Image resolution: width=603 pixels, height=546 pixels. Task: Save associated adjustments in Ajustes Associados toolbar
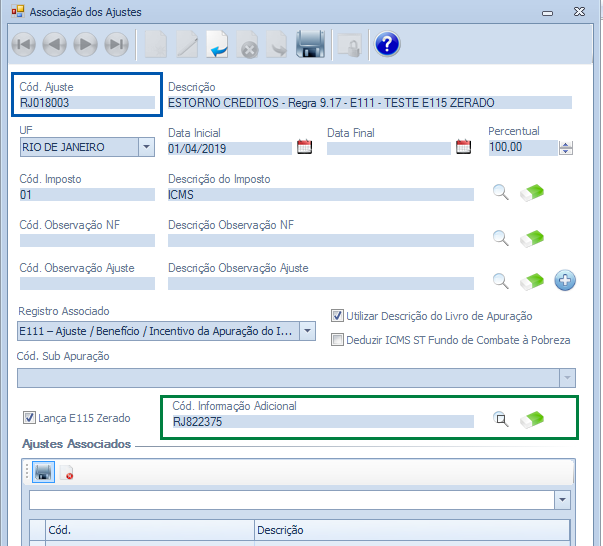pyautogui.click(x=43, y=471)
